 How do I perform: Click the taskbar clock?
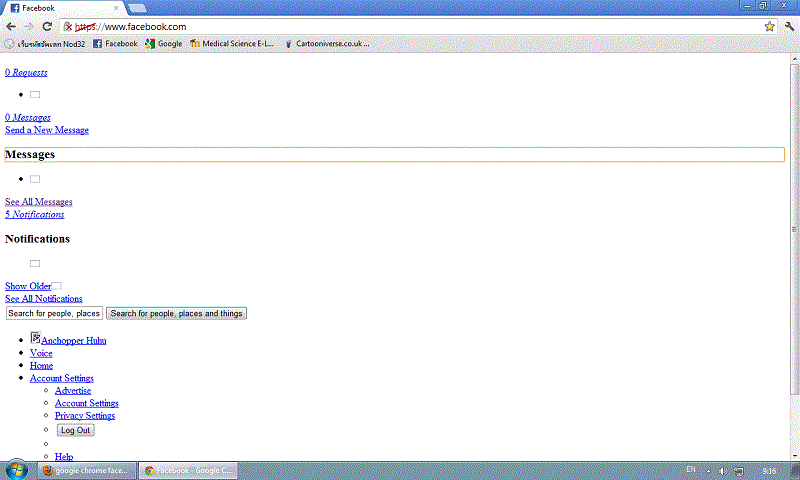(769, 471)
